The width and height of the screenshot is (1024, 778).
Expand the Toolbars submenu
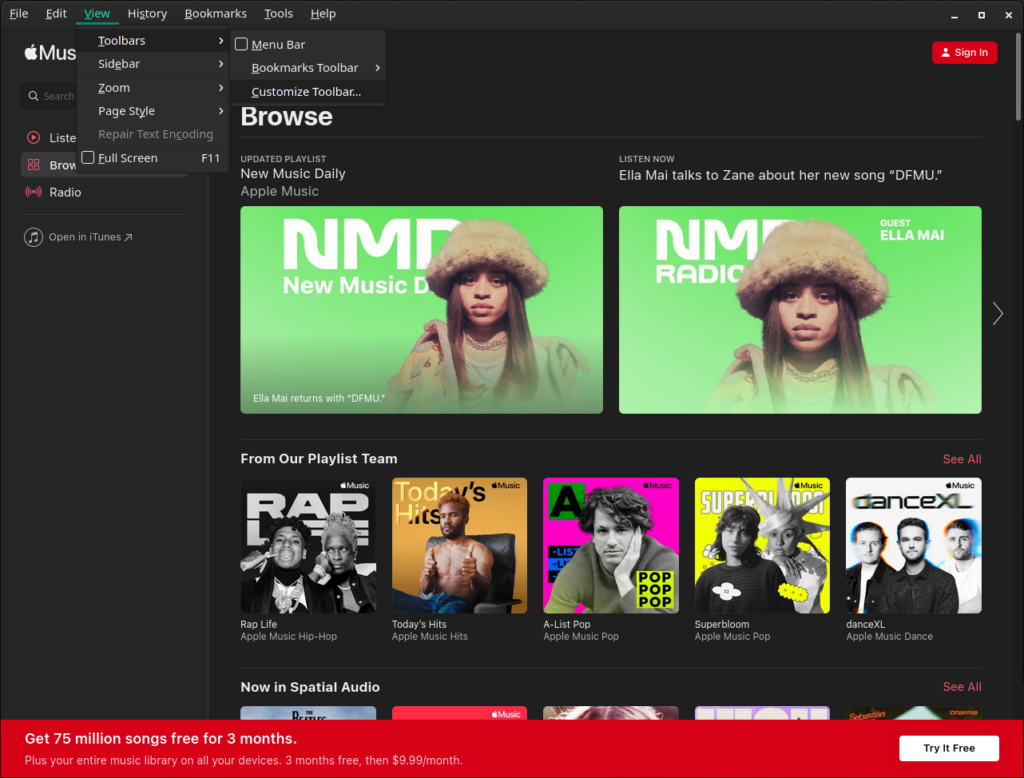tap(153, 41)
